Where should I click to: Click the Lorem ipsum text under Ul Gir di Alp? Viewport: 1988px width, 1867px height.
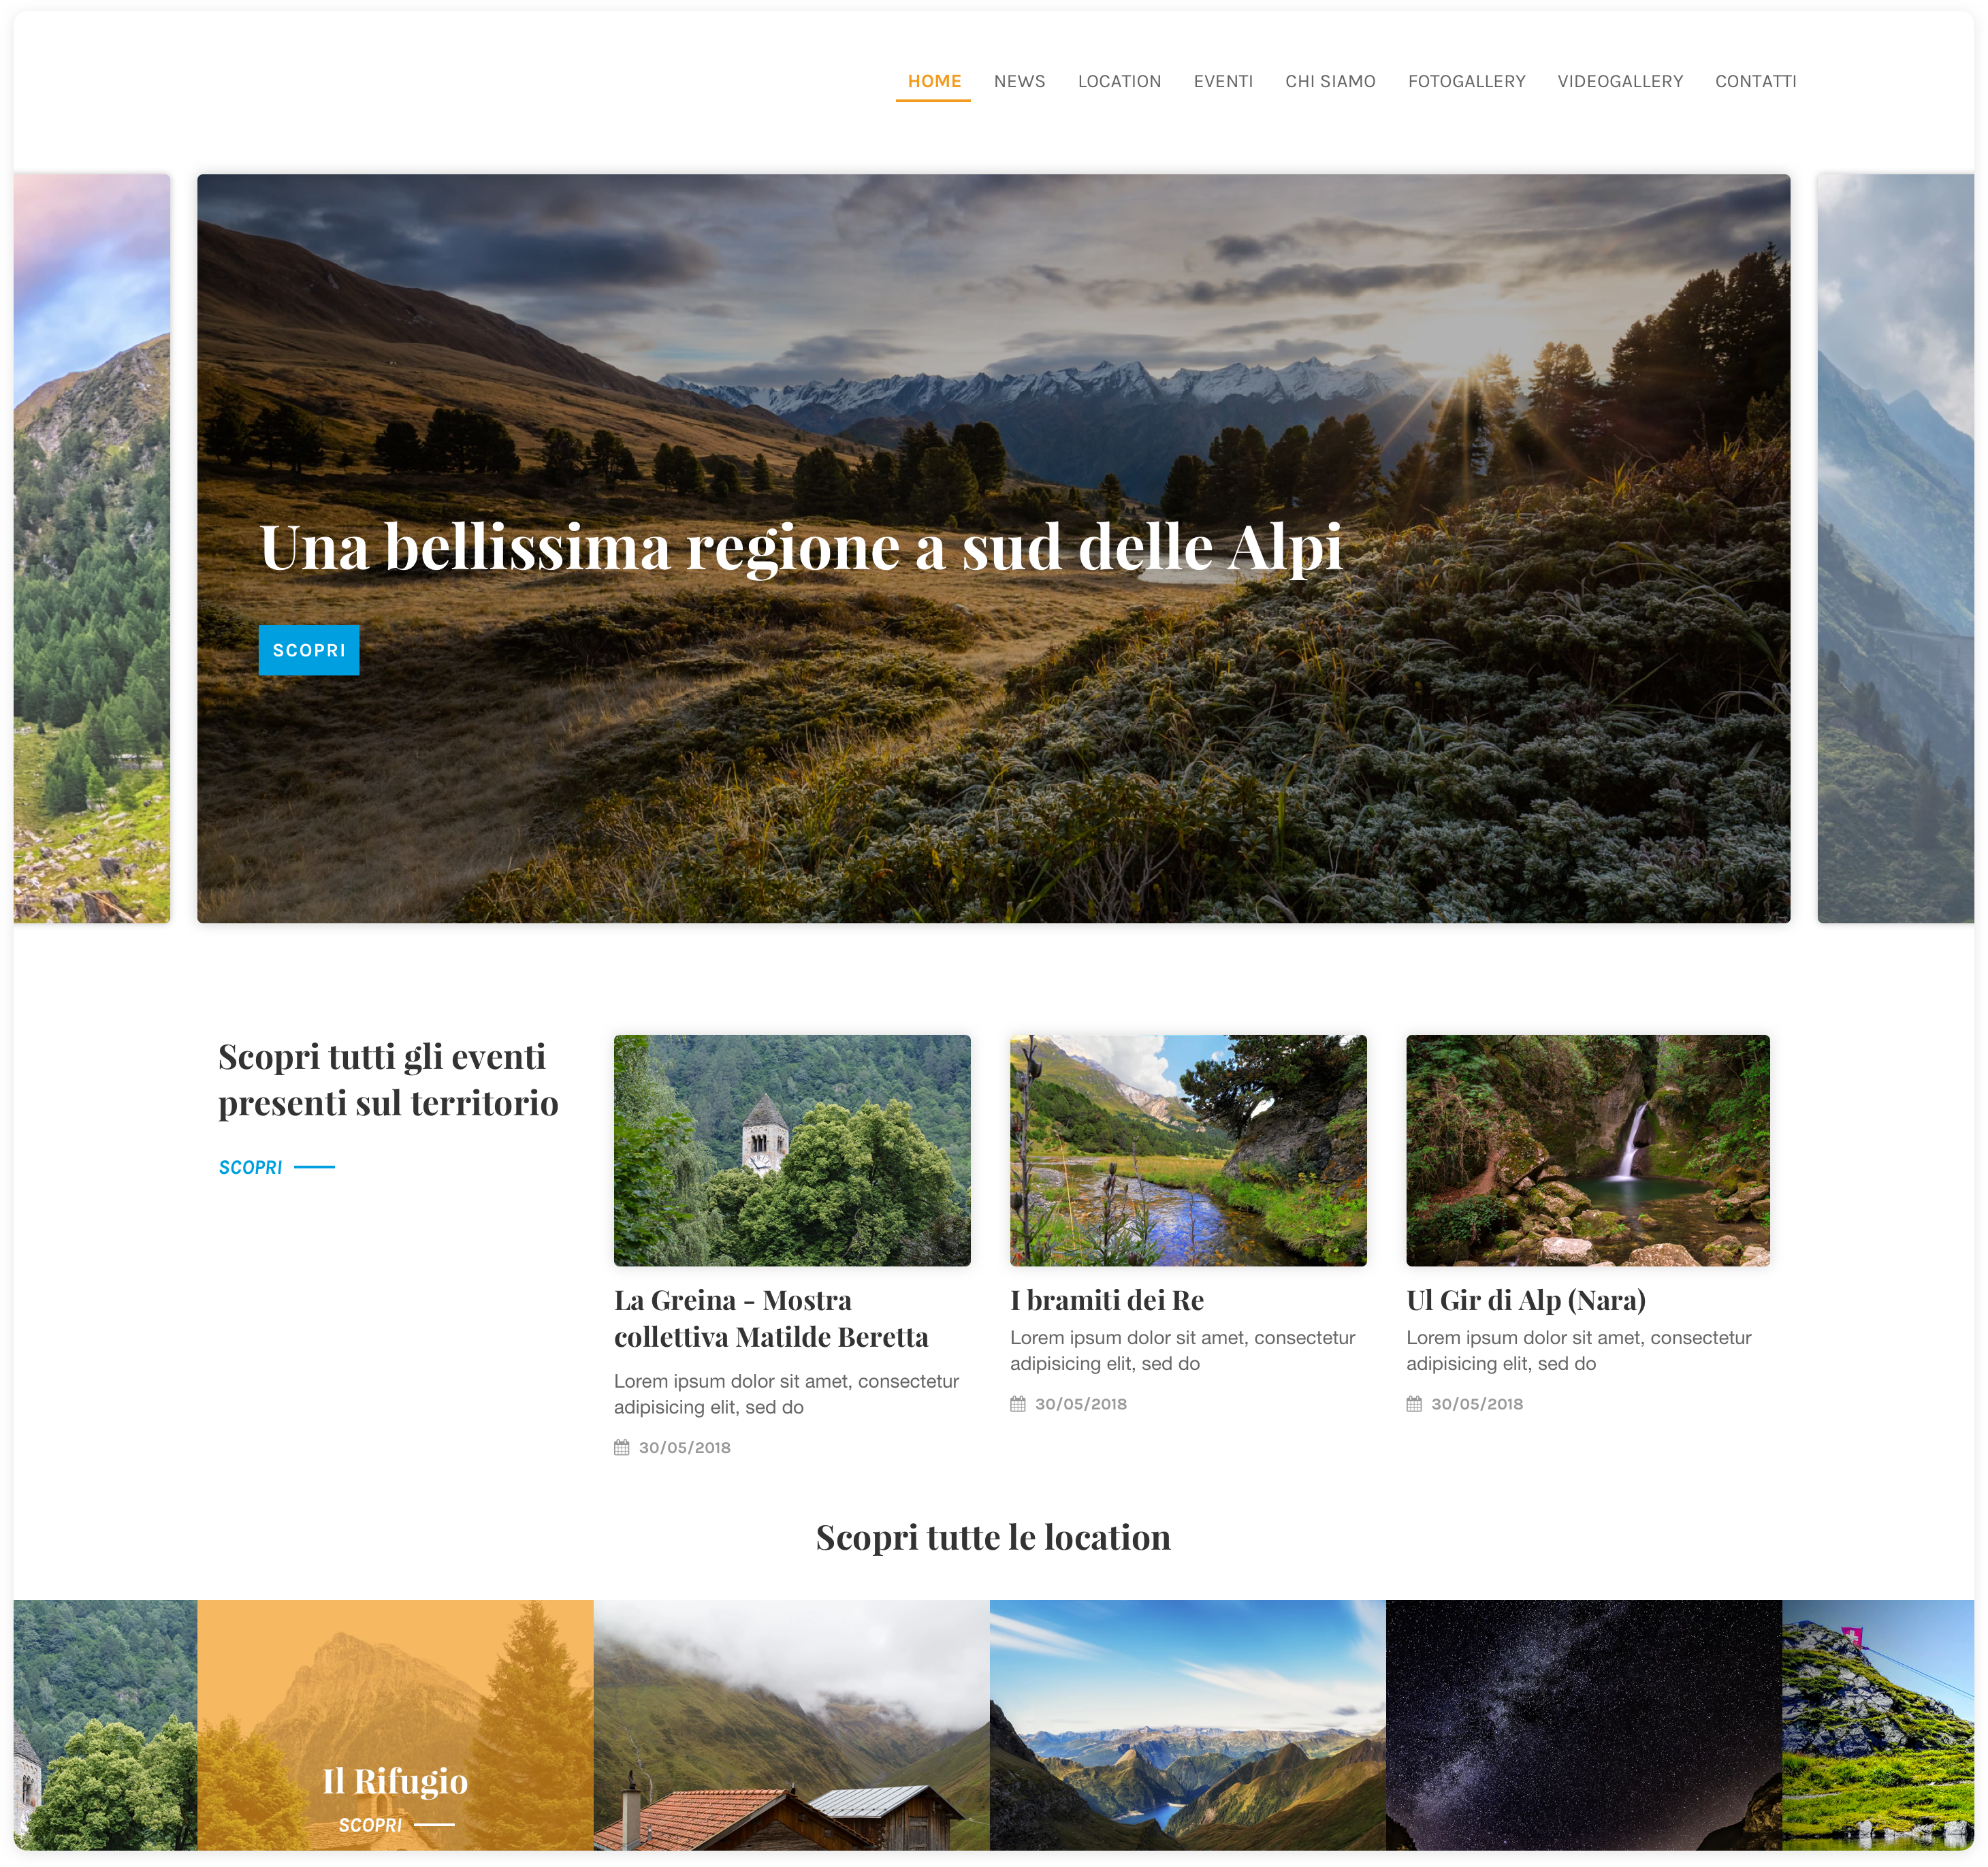tap(1579, 1350)
